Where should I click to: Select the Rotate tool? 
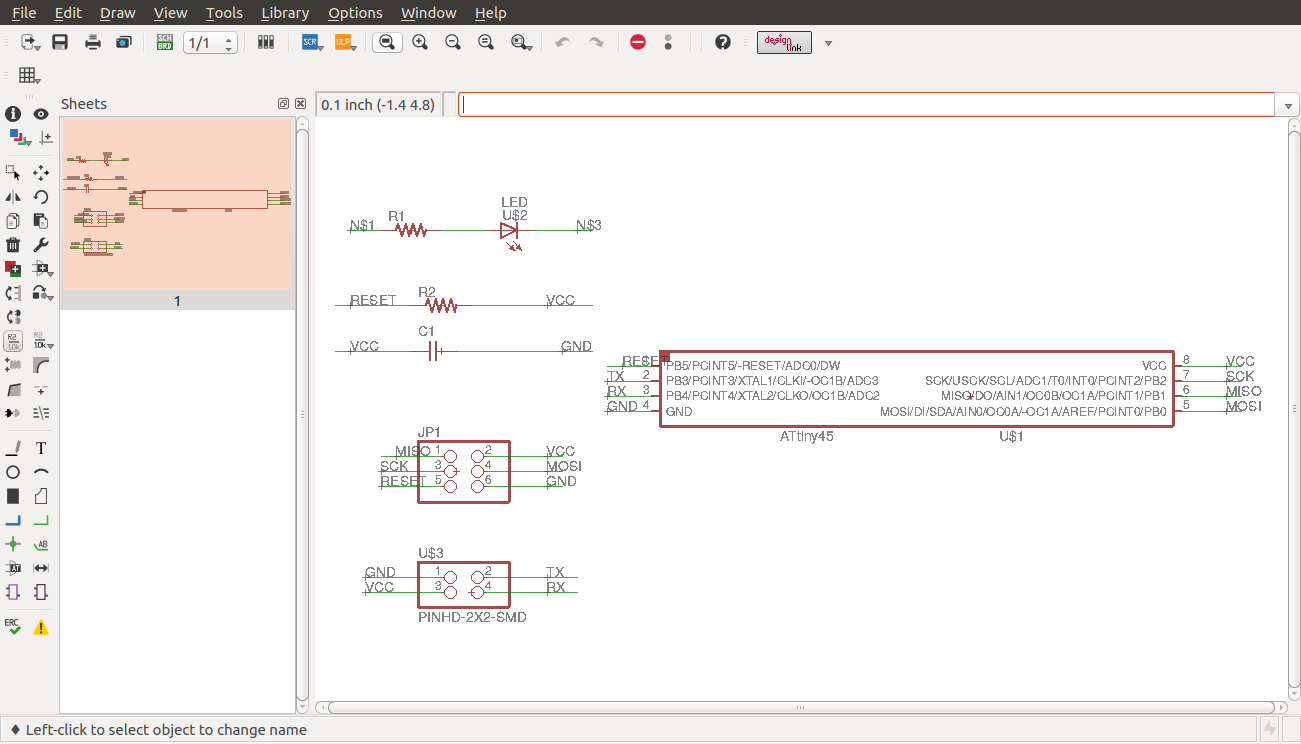pyautogui.click(x=41, y=197)
